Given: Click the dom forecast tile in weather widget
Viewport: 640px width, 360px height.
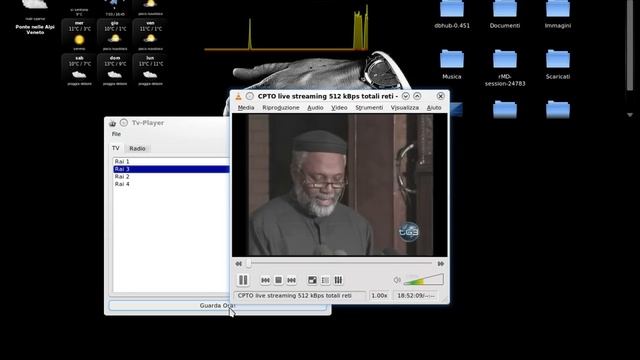Looking at the screenshot, I should coord(115,71).
